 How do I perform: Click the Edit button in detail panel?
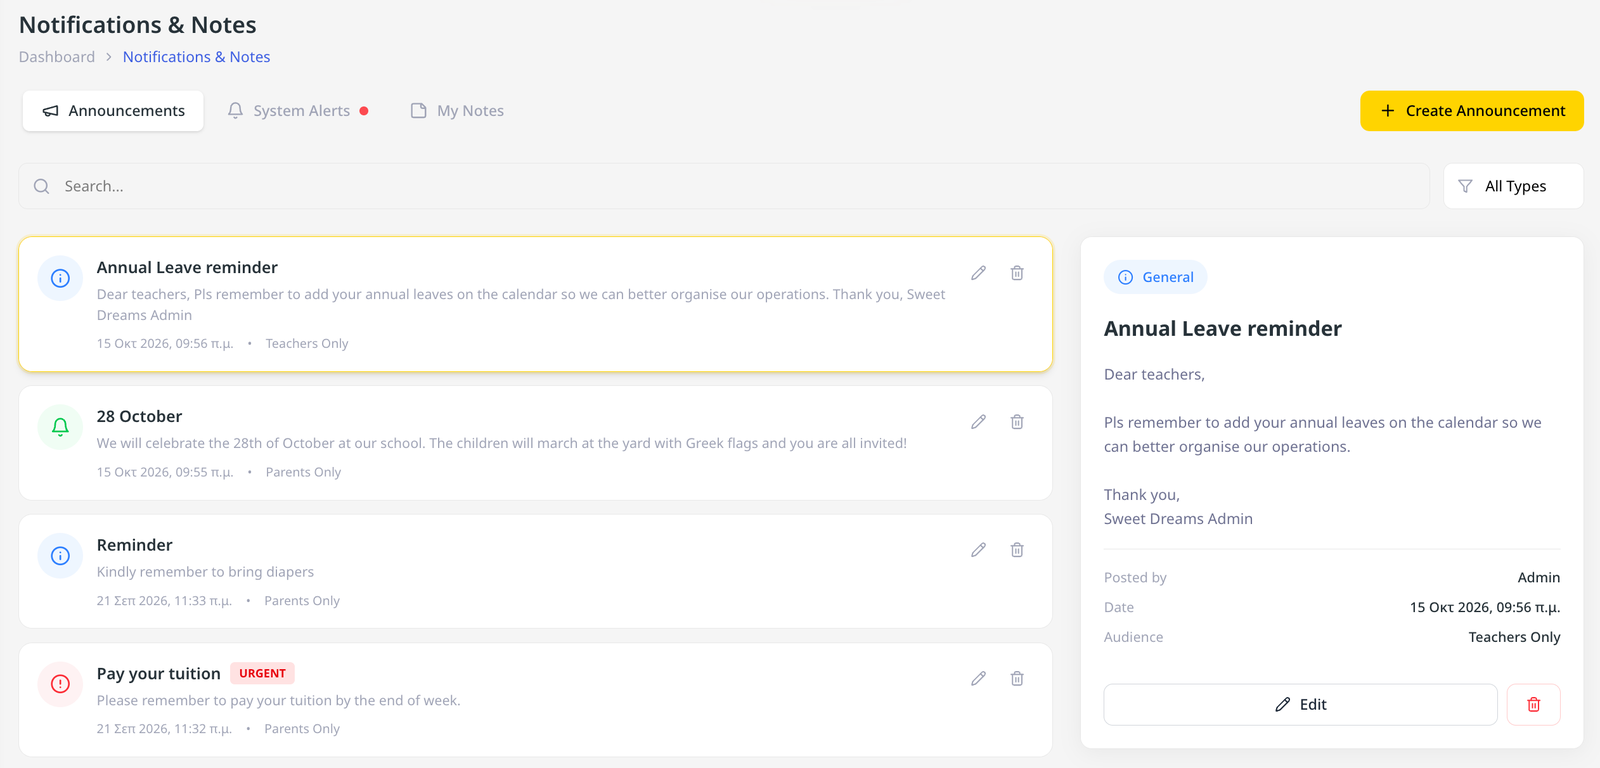pyautogui.click(x=1300, y=705)
